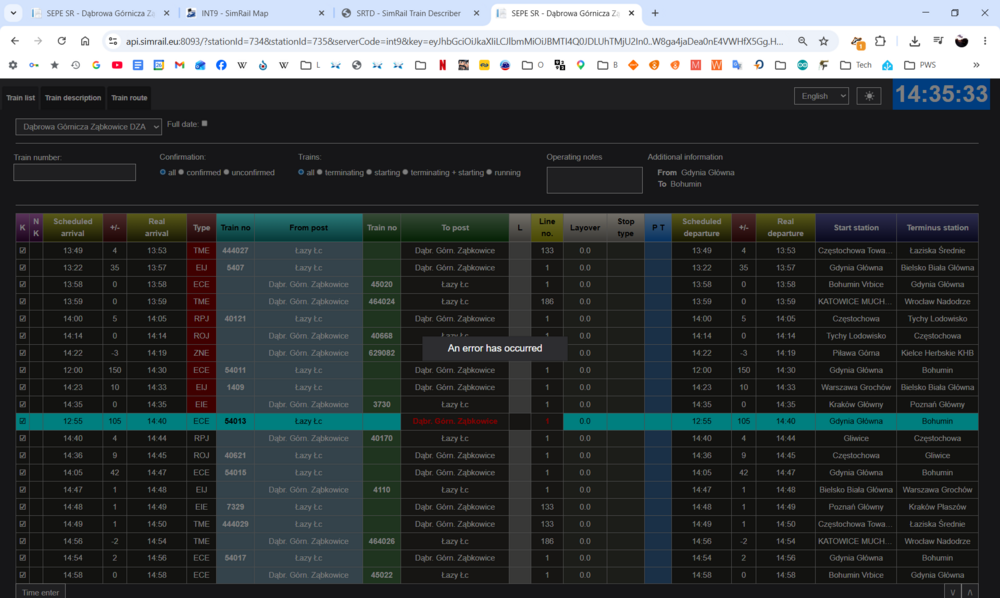
Task: Open the English language dropdown
Action: [821, 96]
